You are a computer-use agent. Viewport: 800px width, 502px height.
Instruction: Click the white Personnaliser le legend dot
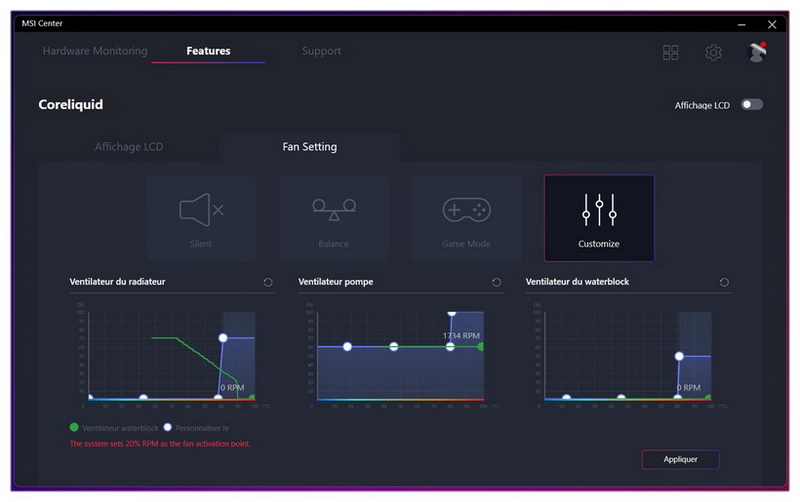tap(167, 428)
